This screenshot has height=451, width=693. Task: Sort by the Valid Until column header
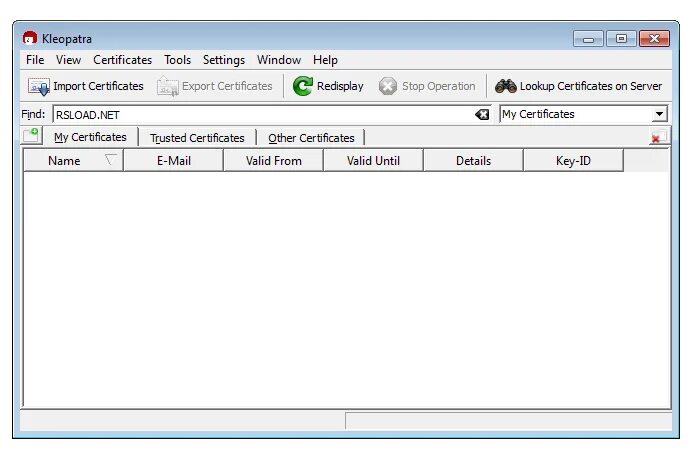373,161
